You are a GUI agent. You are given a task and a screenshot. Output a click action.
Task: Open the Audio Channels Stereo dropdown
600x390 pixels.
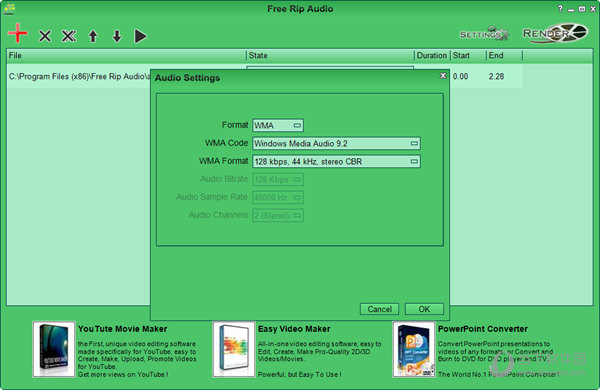[x=278, y=215]
